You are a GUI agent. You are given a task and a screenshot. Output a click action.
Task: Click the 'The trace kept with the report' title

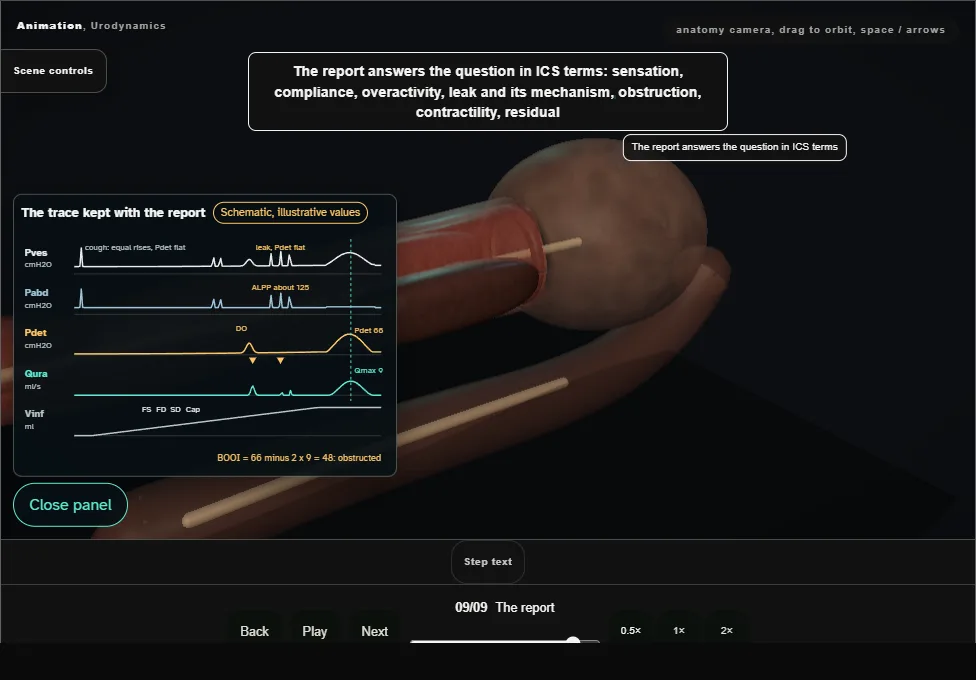coord(113,213)
